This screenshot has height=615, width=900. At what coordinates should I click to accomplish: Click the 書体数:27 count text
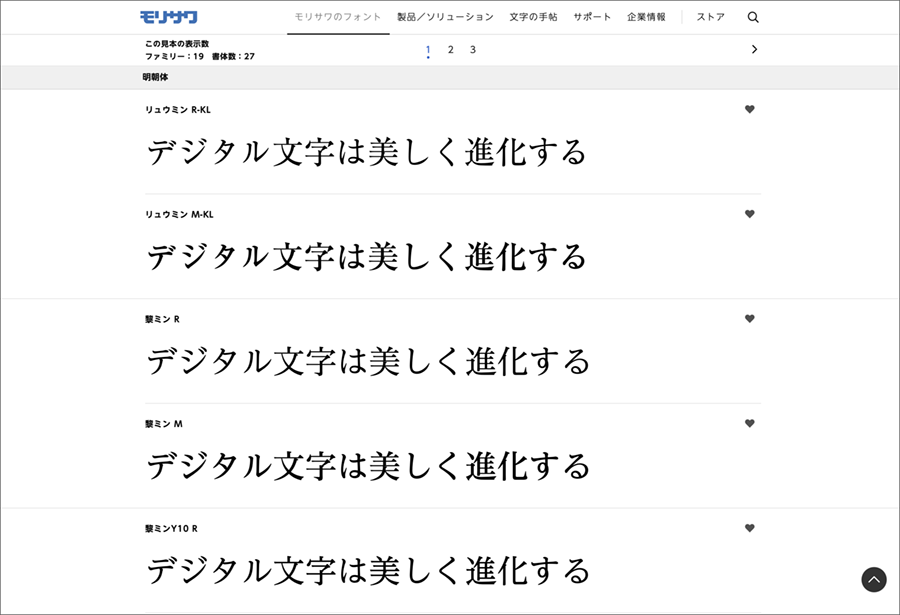pos(233,56)
